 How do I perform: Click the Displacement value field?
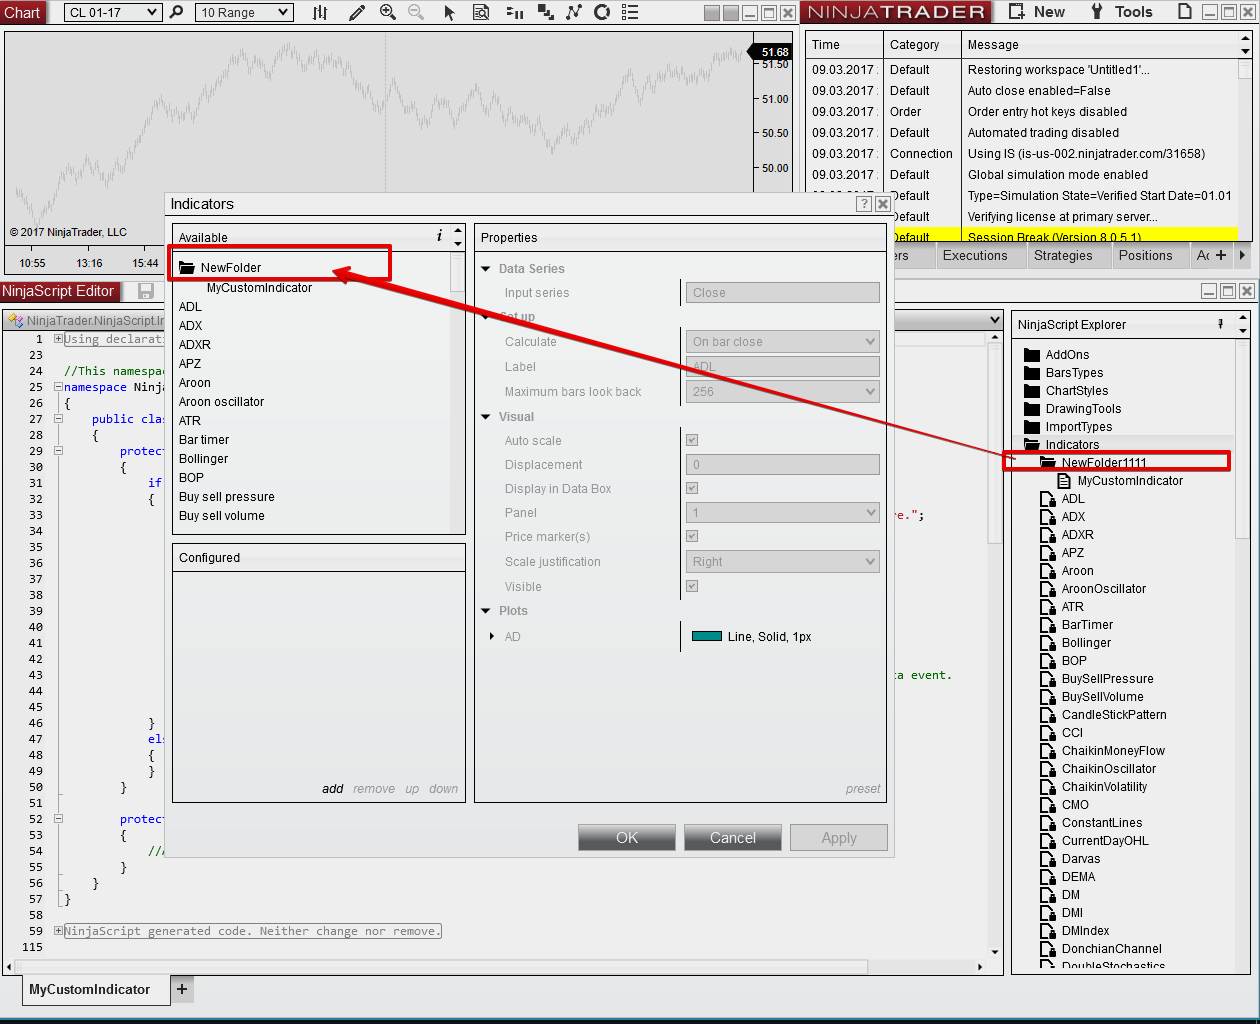click(783, 464)
